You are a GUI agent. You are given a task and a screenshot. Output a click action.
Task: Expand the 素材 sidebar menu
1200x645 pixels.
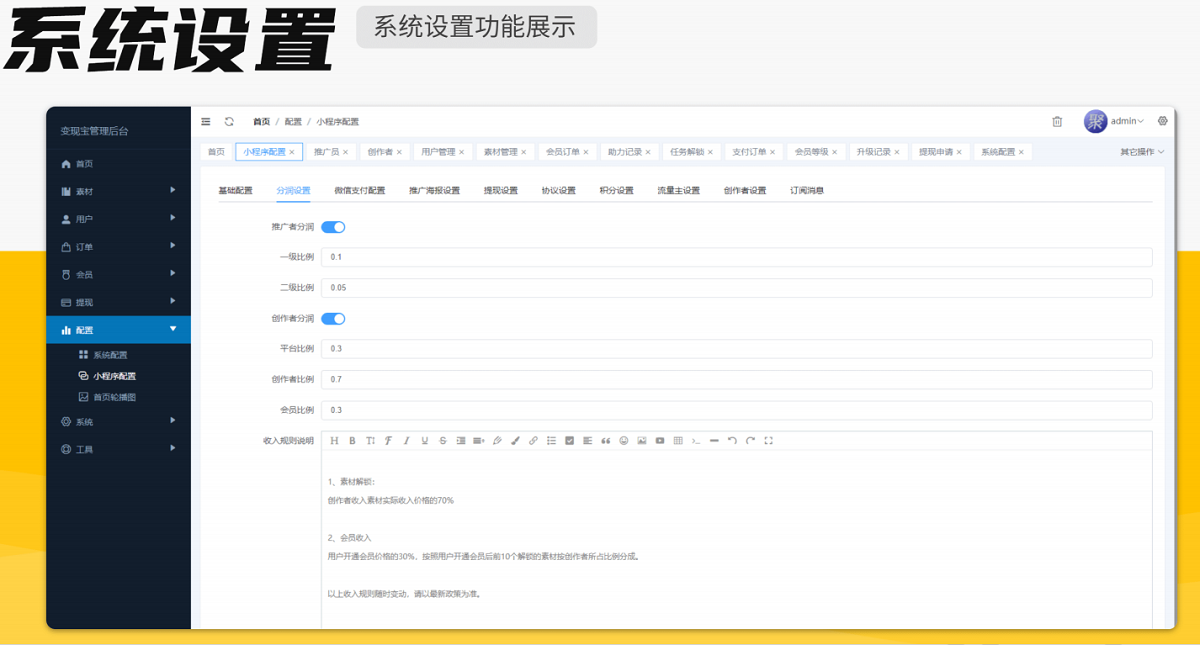pyautogui.click(x=118, y=191)
